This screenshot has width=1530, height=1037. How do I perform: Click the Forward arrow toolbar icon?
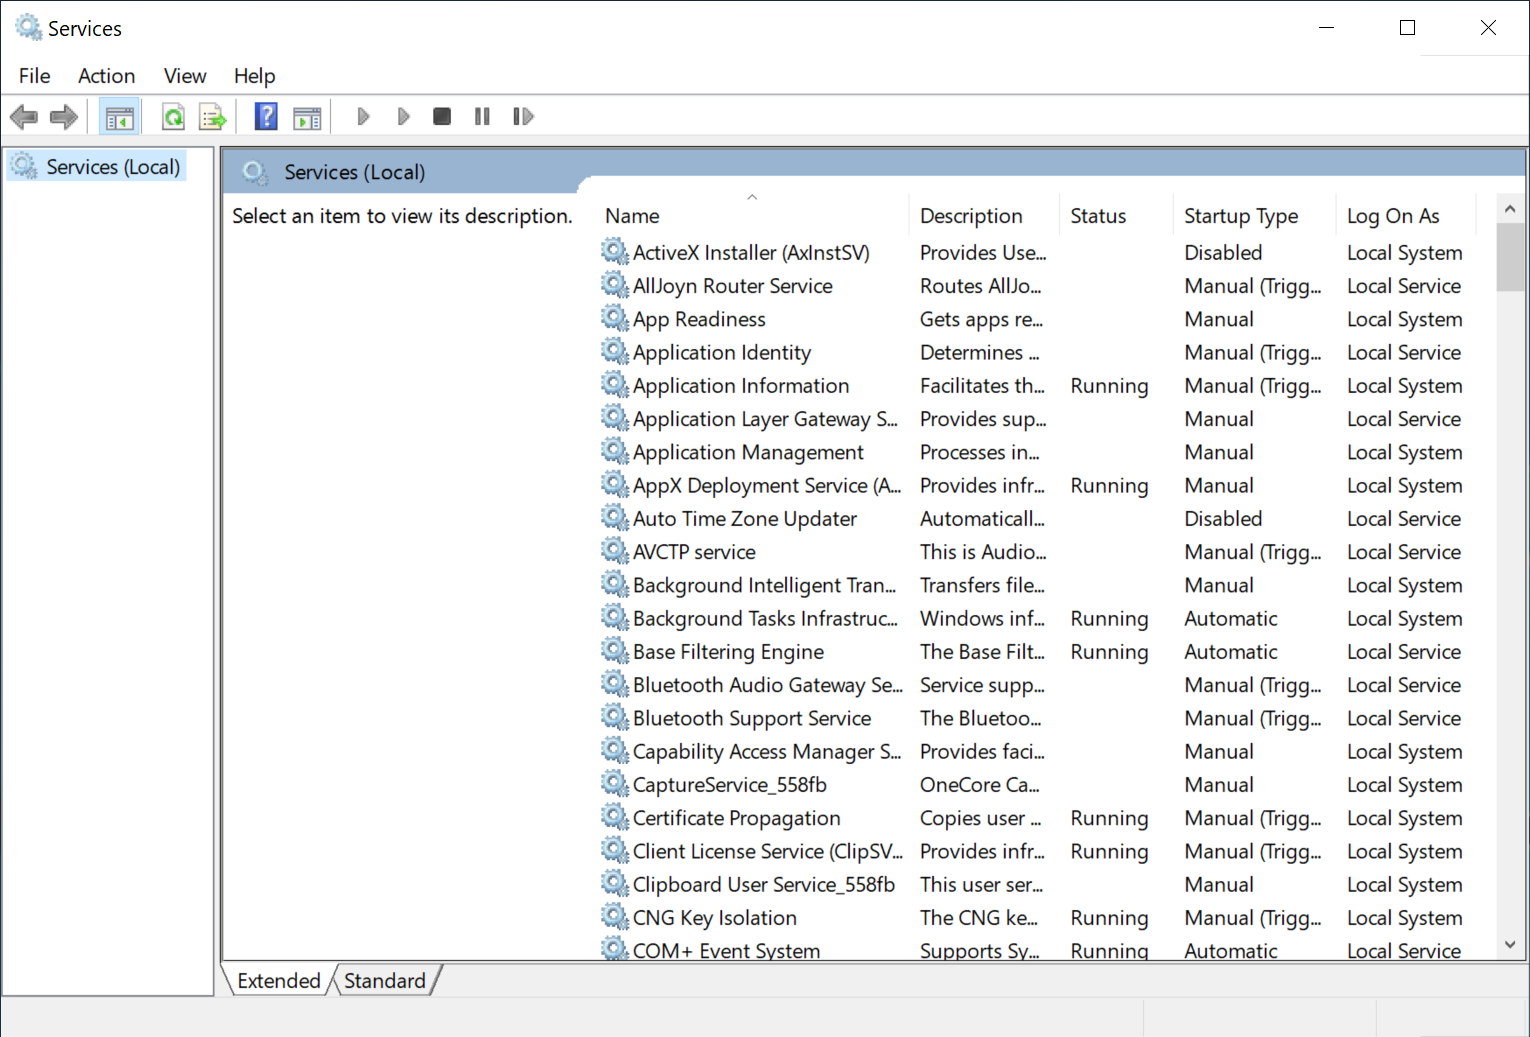[x=64, y=117]
